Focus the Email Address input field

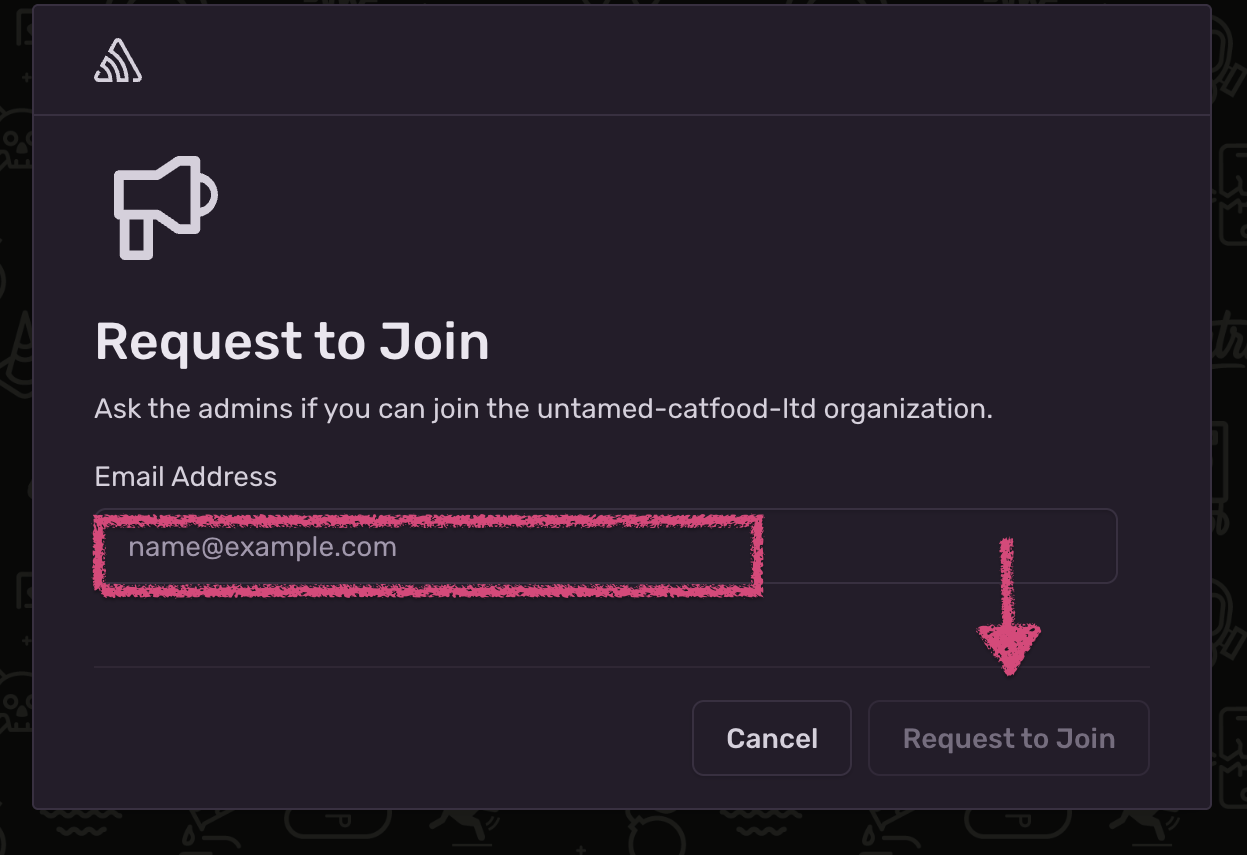coord(606,546)
